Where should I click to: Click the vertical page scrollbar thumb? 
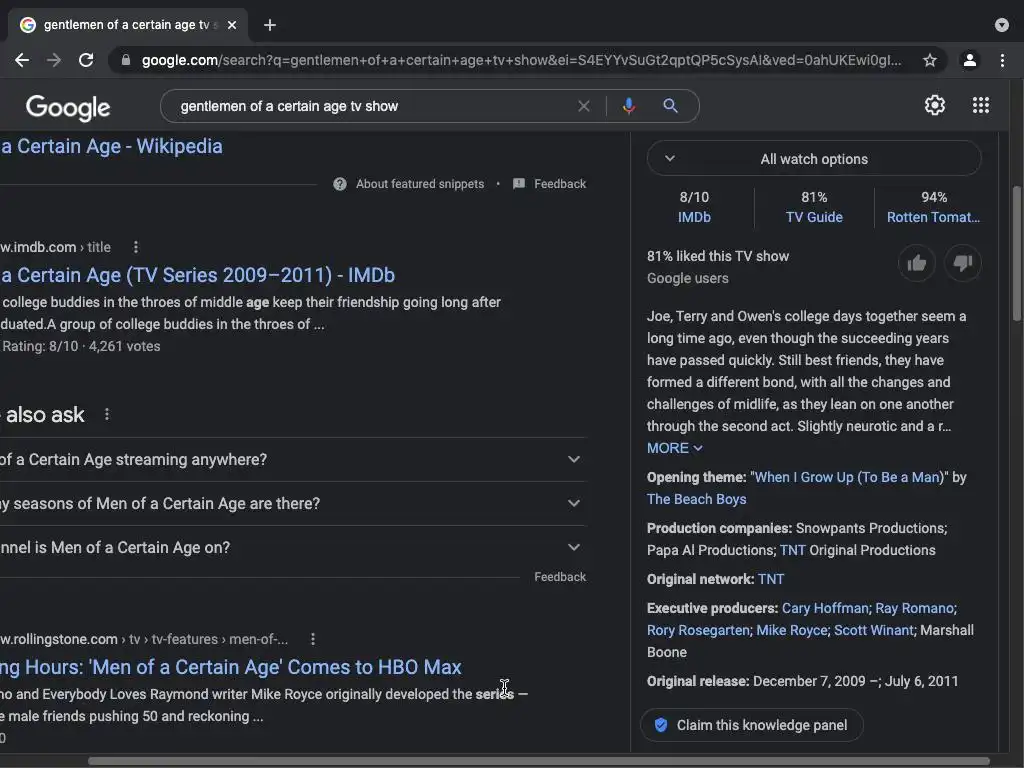[1017, 253]
